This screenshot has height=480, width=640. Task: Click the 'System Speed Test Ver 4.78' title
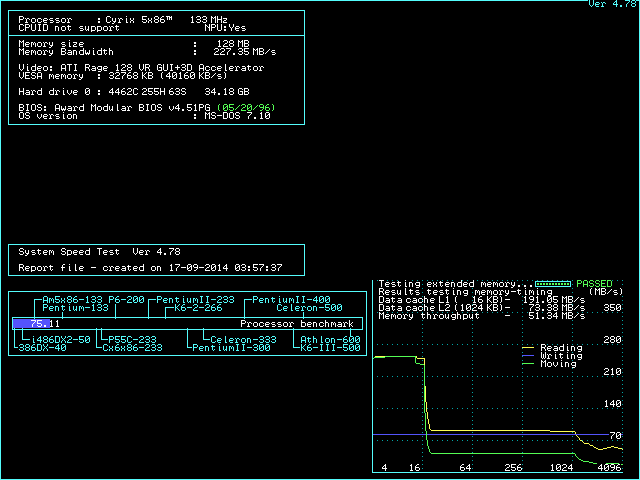tap(100, 252)
